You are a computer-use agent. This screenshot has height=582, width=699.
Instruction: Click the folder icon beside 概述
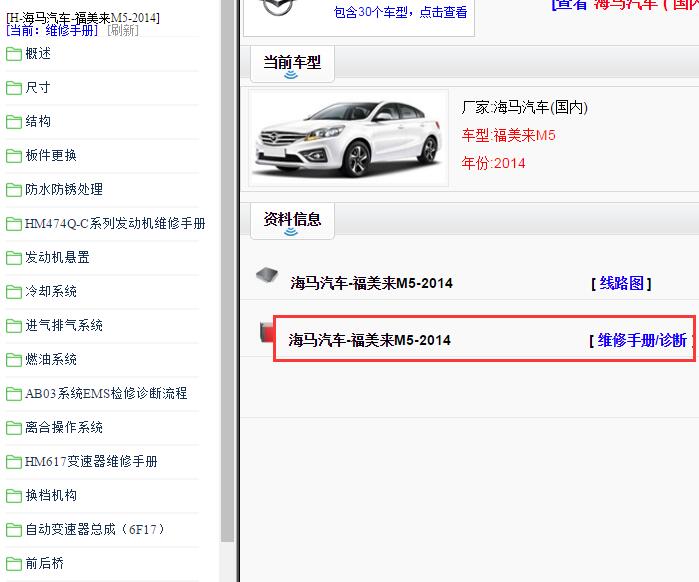point(14,54)
